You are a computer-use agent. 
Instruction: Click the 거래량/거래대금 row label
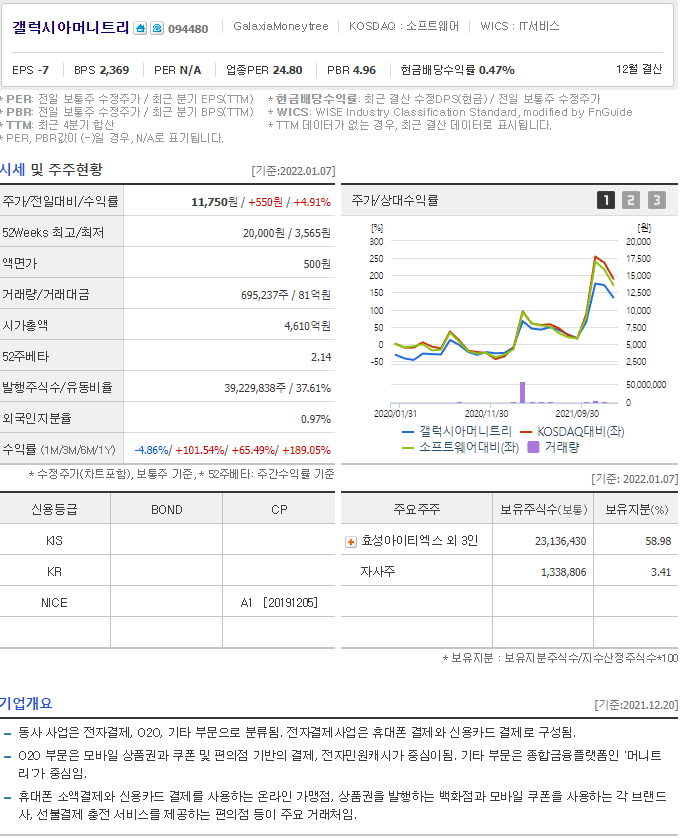tap(46, 294)
